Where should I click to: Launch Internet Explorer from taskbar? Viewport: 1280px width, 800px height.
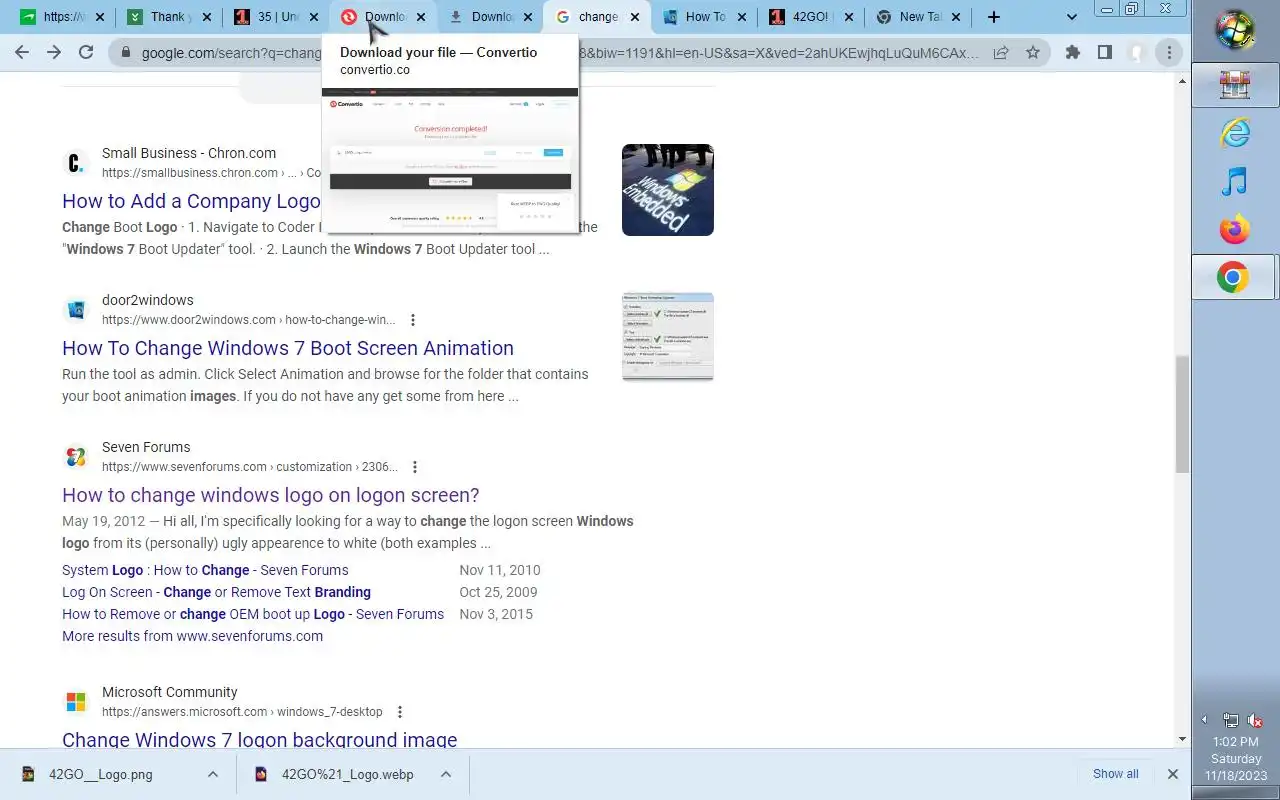click(1235, 133)
